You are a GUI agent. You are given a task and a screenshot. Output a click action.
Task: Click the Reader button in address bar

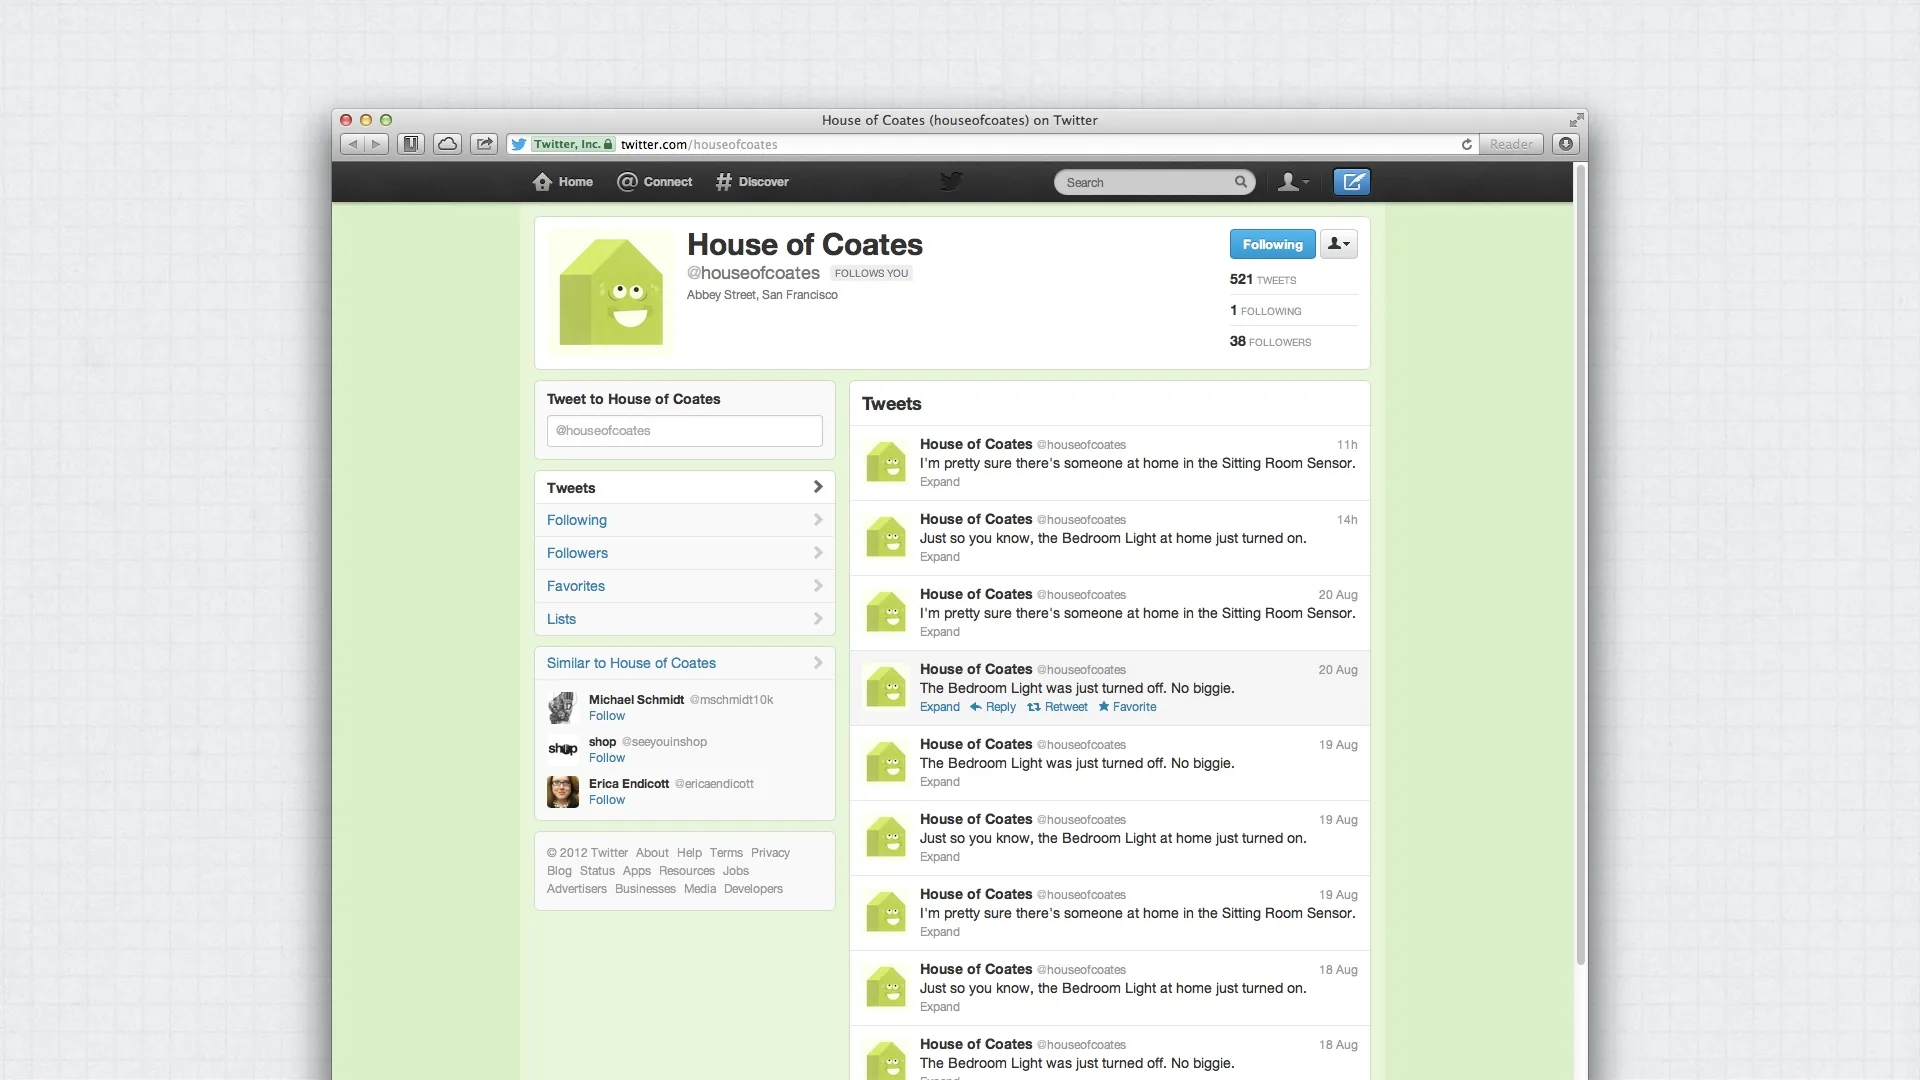tap(1511, 144)
